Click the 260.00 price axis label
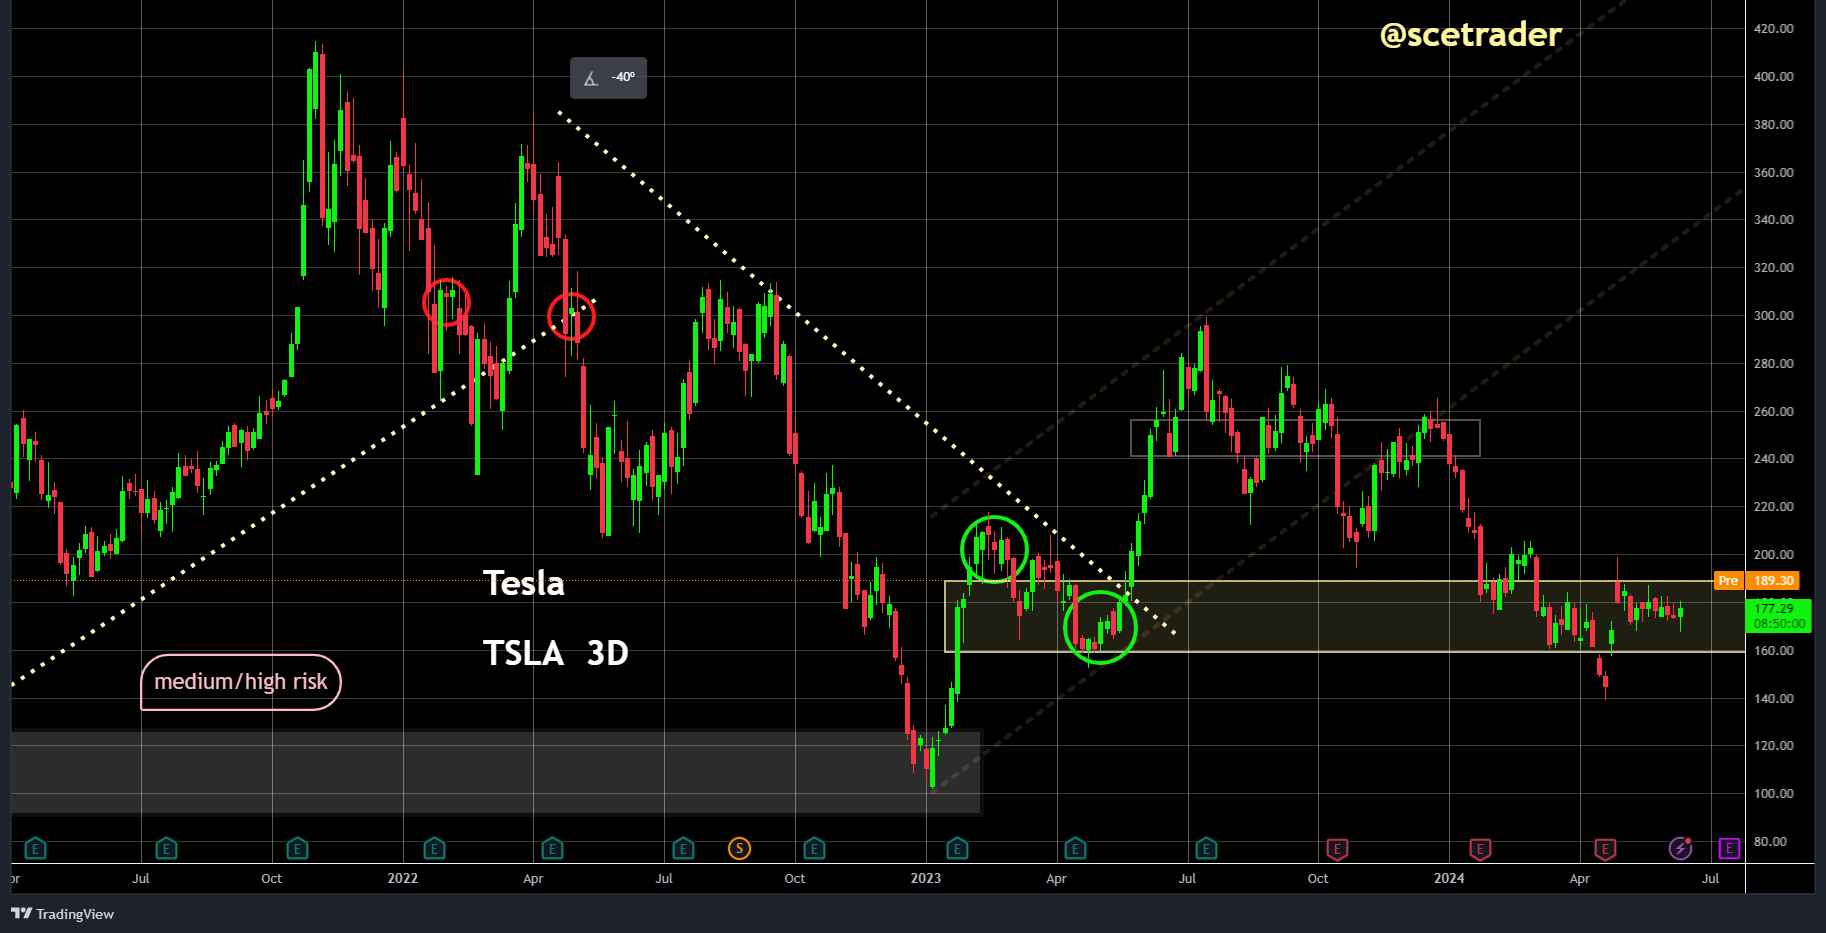This screenshot has width=1826, height=933. [1774, 412]
